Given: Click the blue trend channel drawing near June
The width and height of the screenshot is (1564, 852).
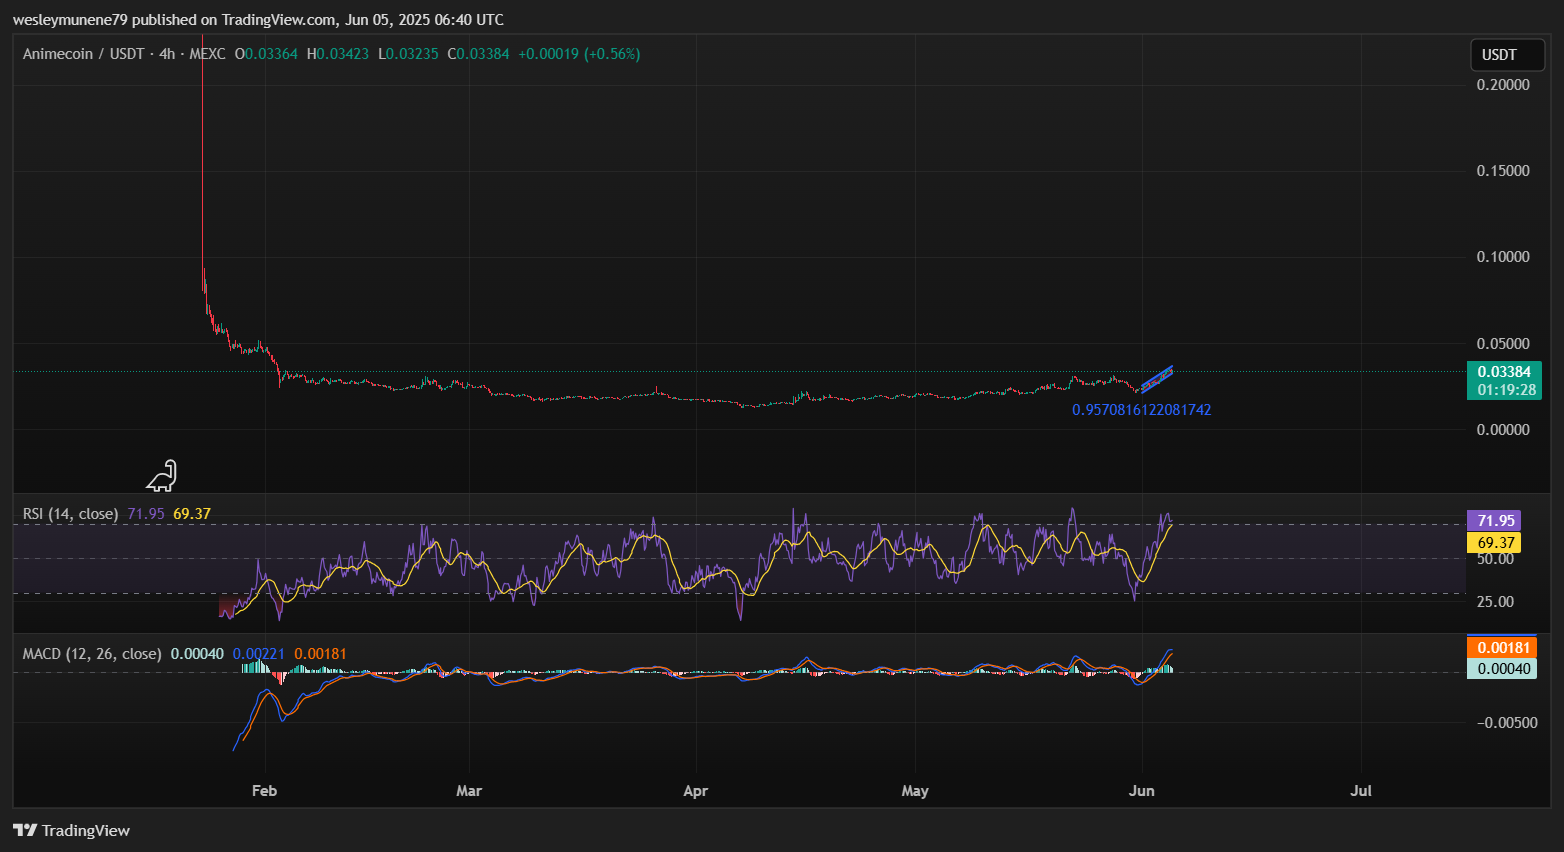Looking at the screenshot, I should [x=1156, y=379].
